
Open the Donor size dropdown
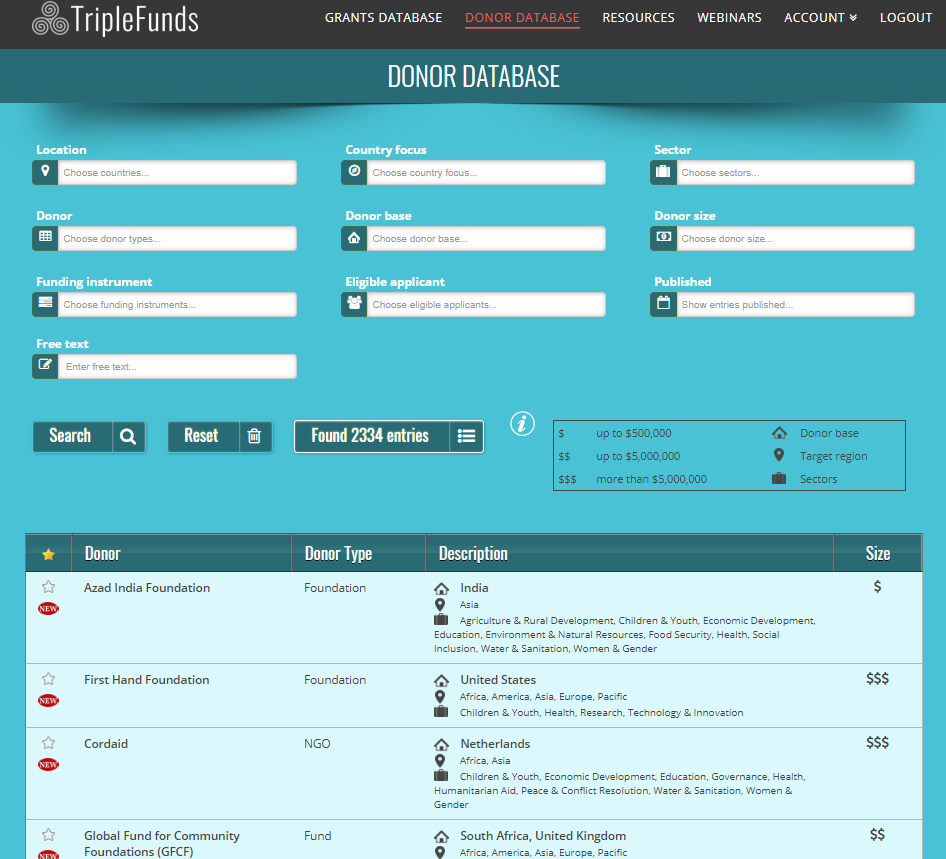click(x=795, y=238)
